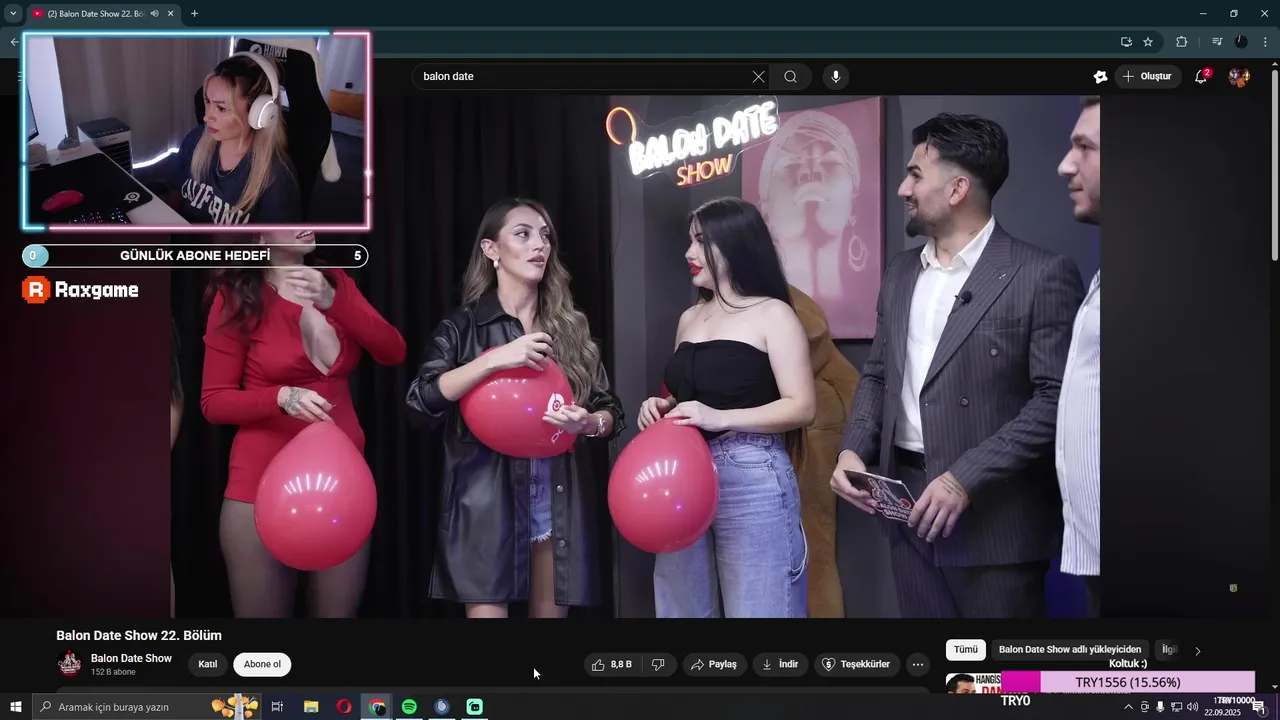Open more actions three-dot menu under video
The width and height of the screenshot is (1280, 720).
[x=918, y=664]
